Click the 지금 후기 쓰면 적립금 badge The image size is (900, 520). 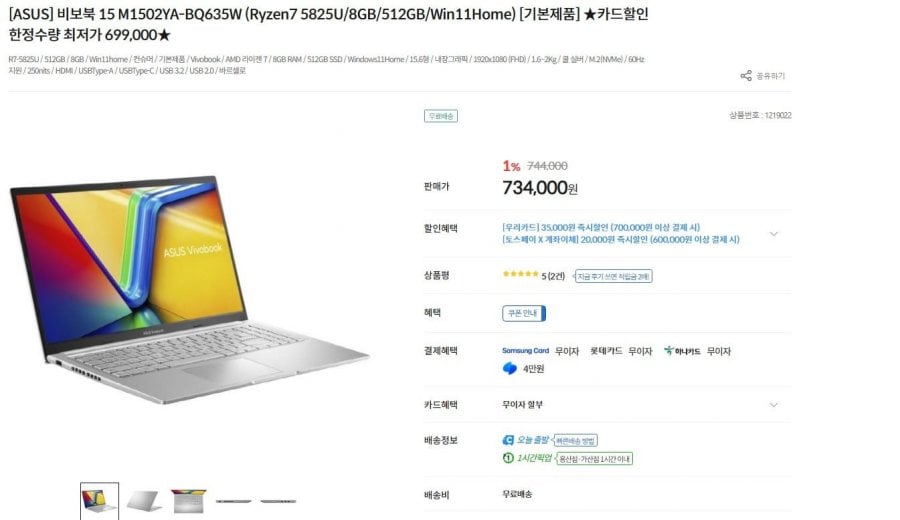pos(613,277)
